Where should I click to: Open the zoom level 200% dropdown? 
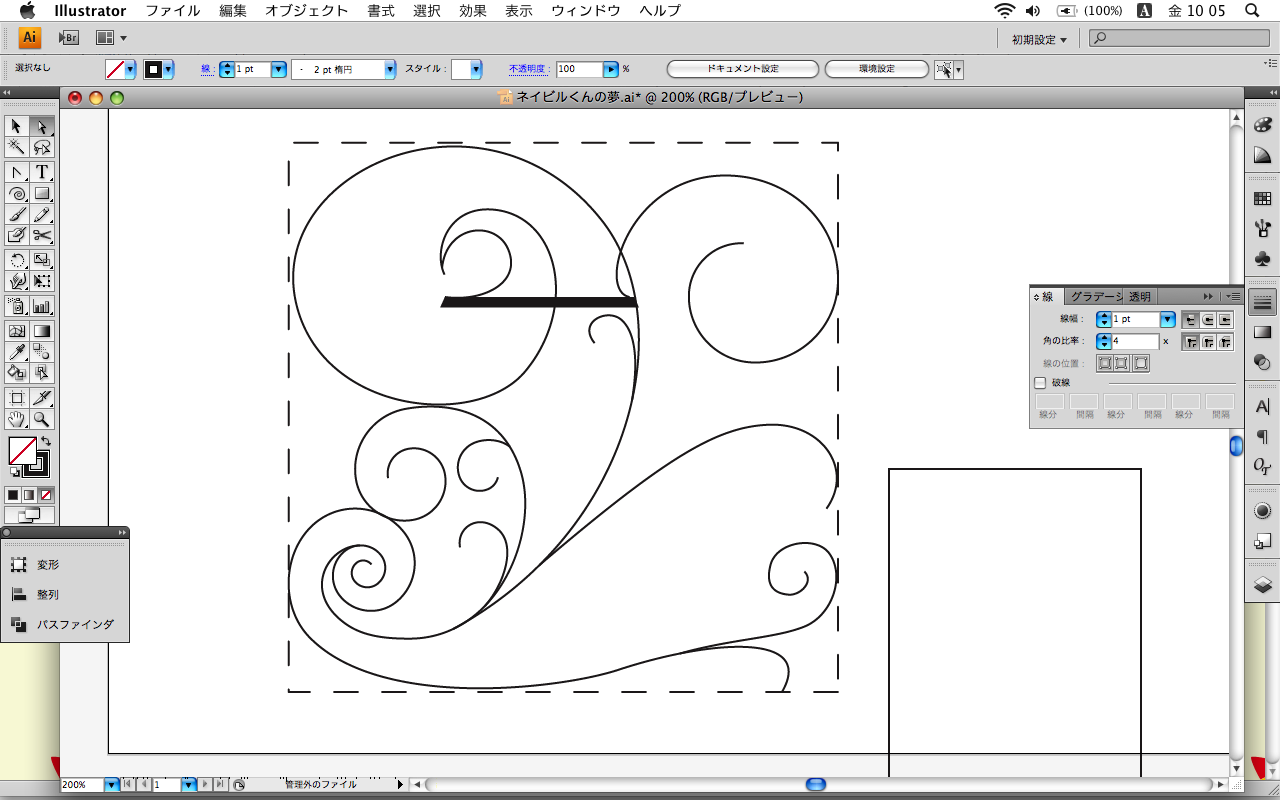(x=111, y=785)
